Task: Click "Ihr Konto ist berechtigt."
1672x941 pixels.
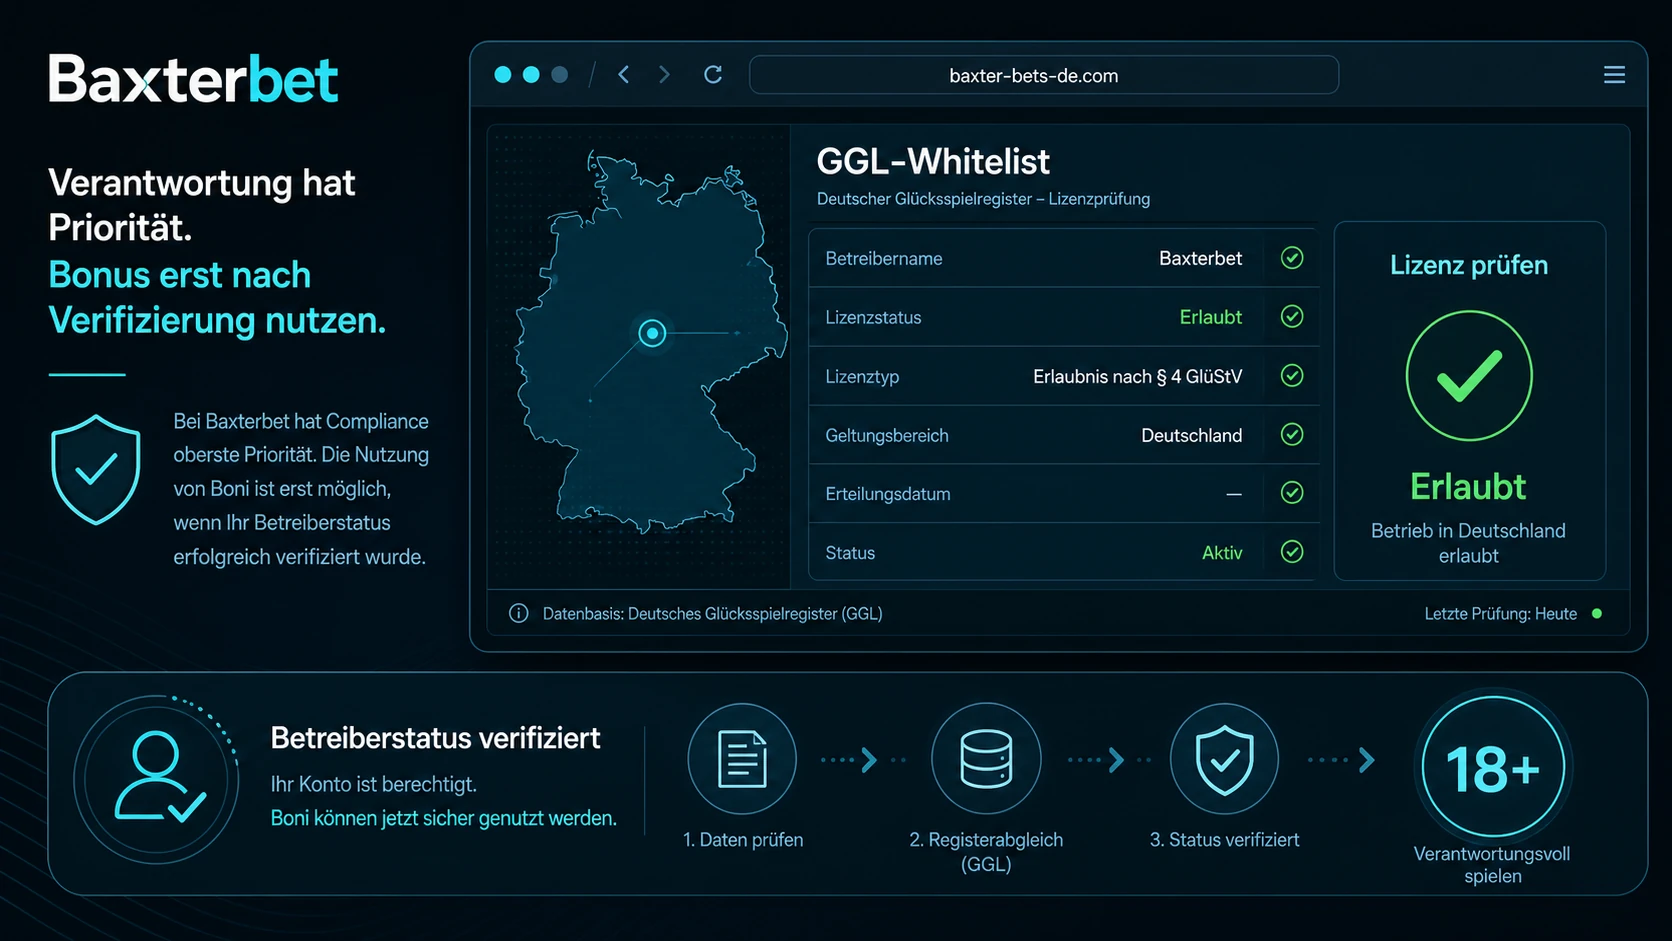Action: pyautogui.click(x=374, y=784)
